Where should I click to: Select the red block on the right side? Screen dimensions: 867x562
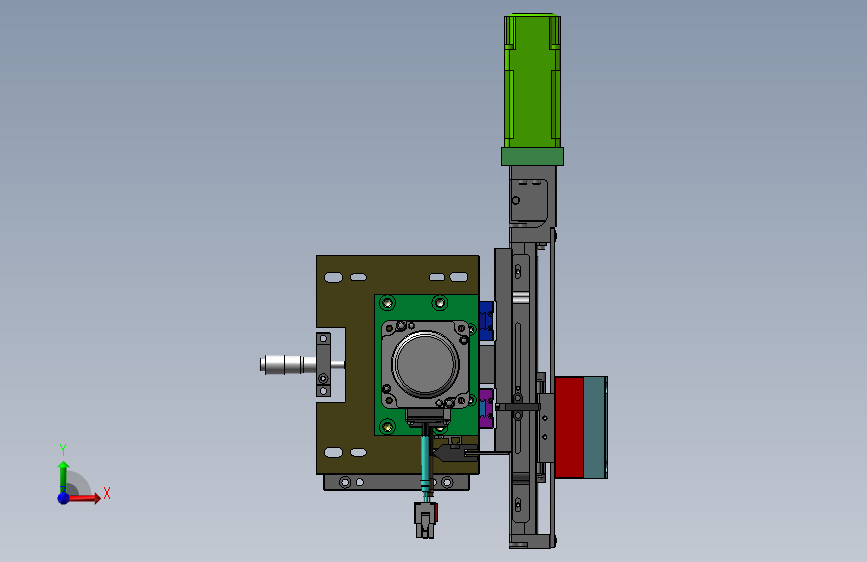tap(569, 427)
